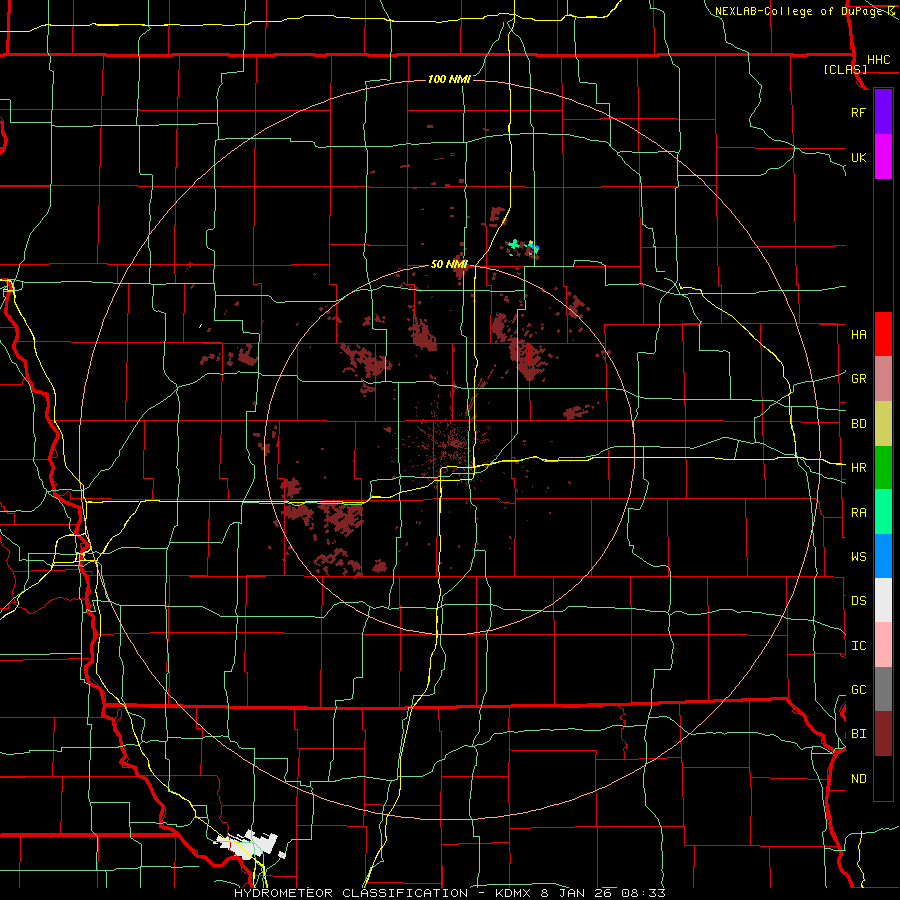
Task: Click the 'ND' legend label
Action: [858, 778]
